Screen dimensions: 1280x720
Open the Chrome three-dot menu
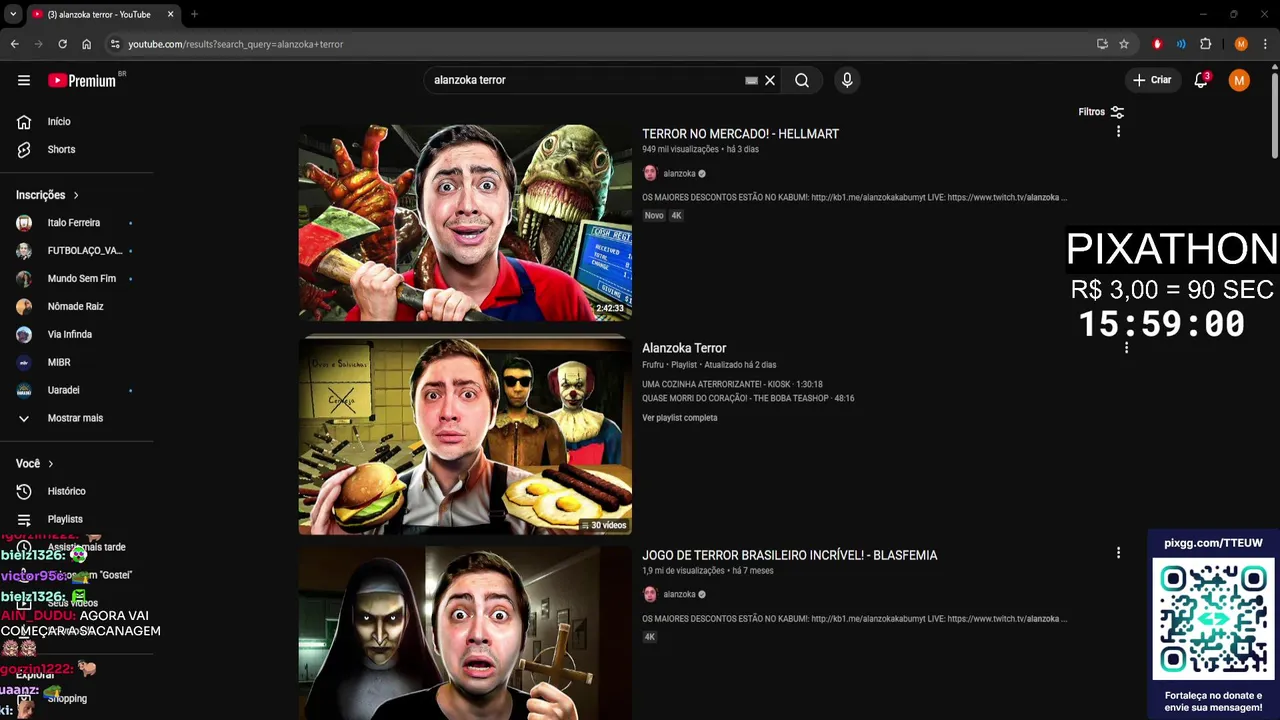(1265, 44)
